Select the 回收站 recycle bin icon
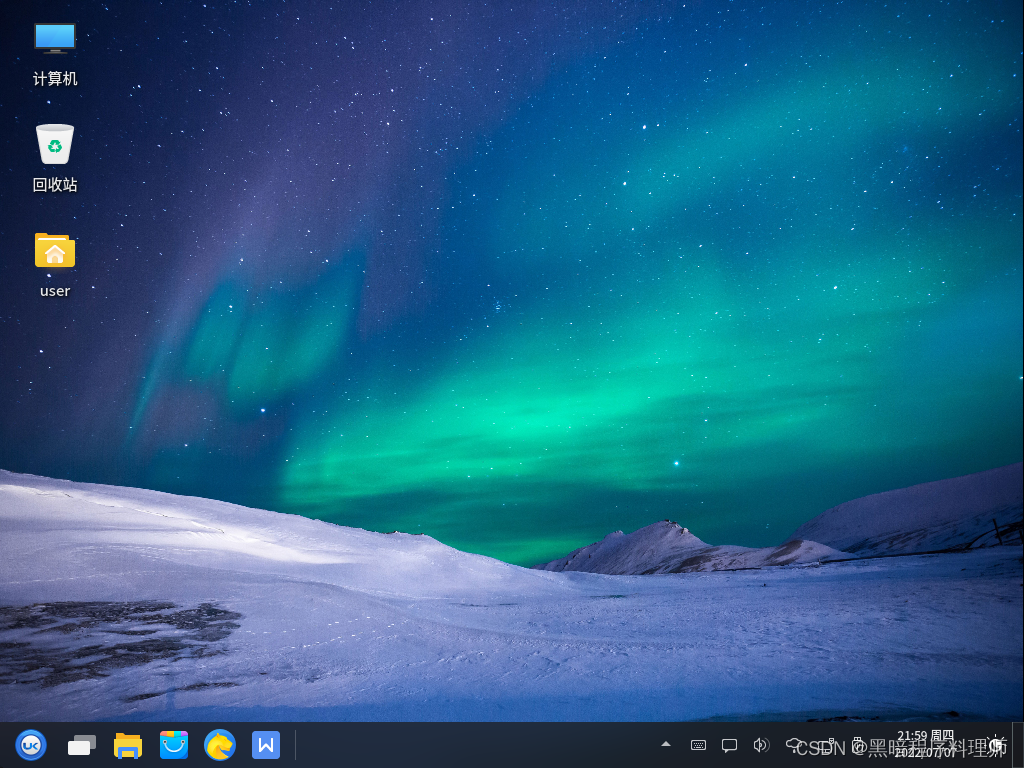The width and height of the screenshot is (1024, 768). click(x=55, y=144)
